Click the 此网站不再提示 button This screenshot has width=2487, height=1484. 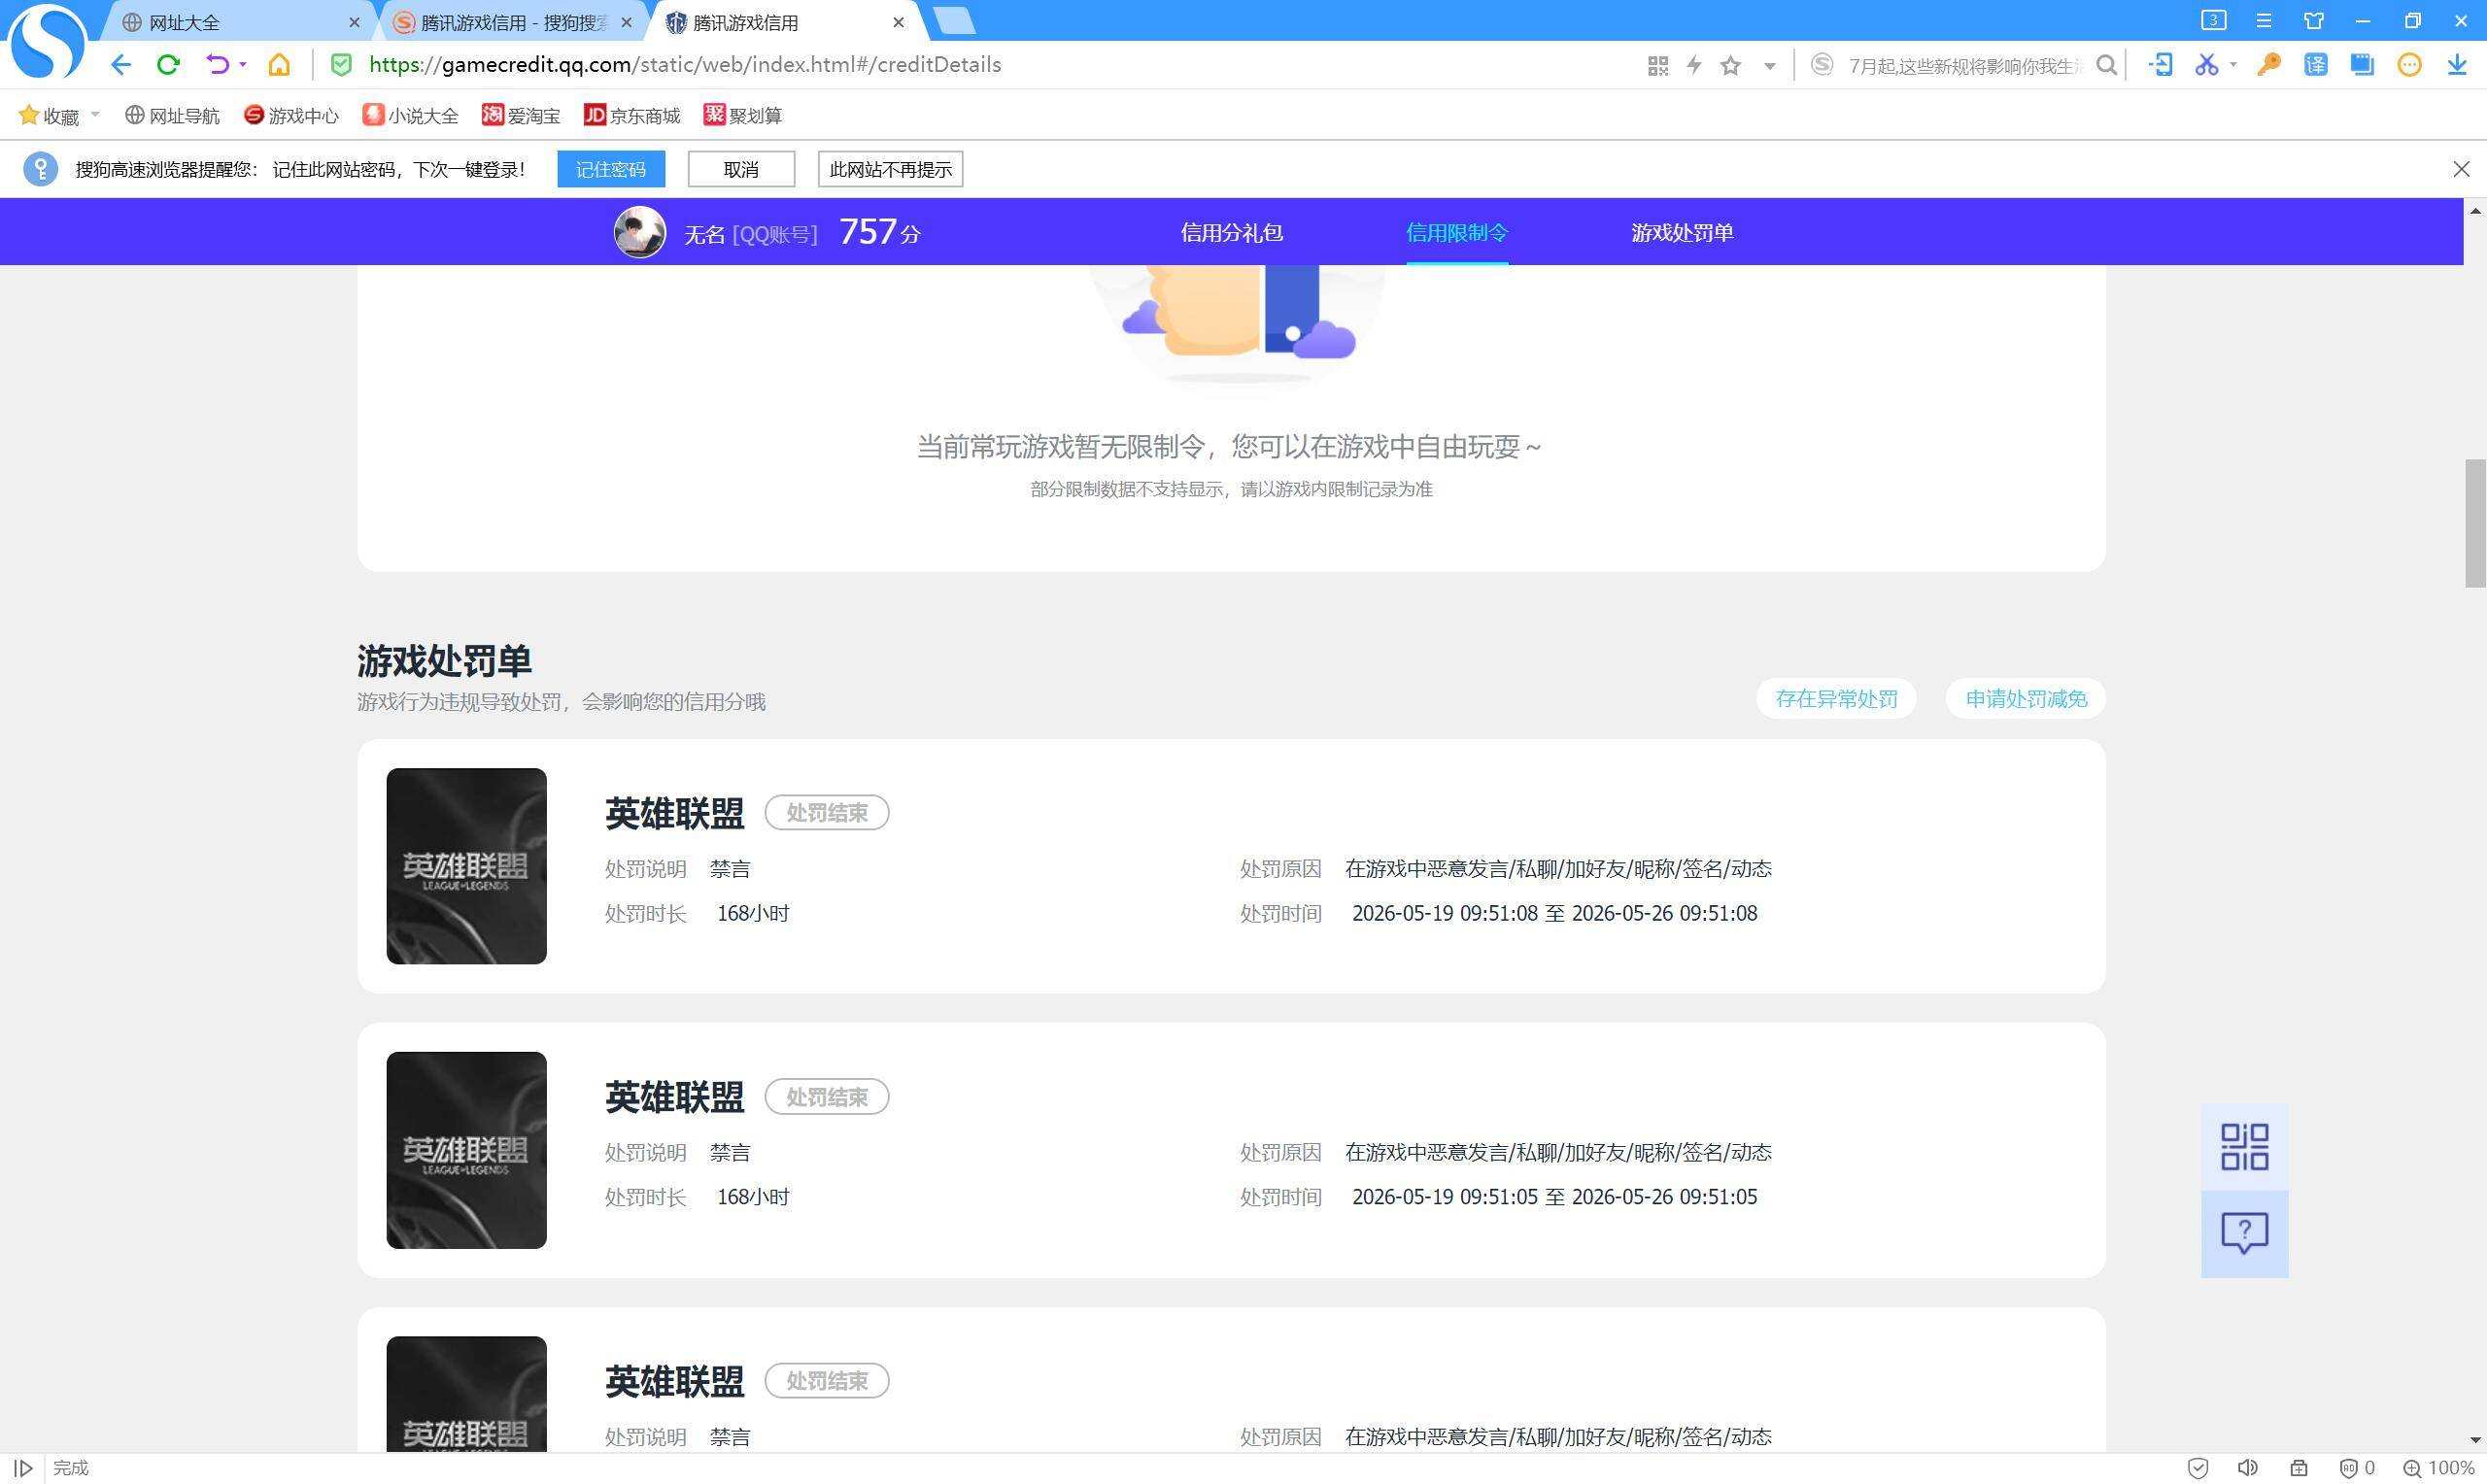[890, 169]
